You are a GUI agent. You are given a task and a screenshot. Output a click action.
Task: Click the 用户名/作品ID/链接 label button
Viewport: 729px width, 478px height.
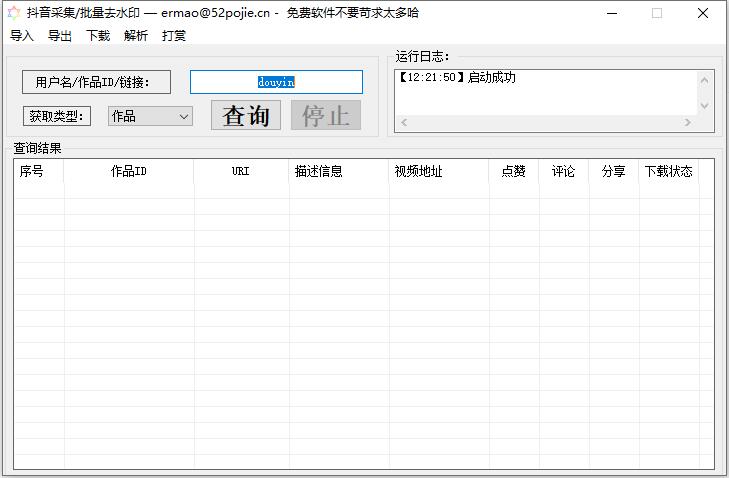[x=96, y=82]
